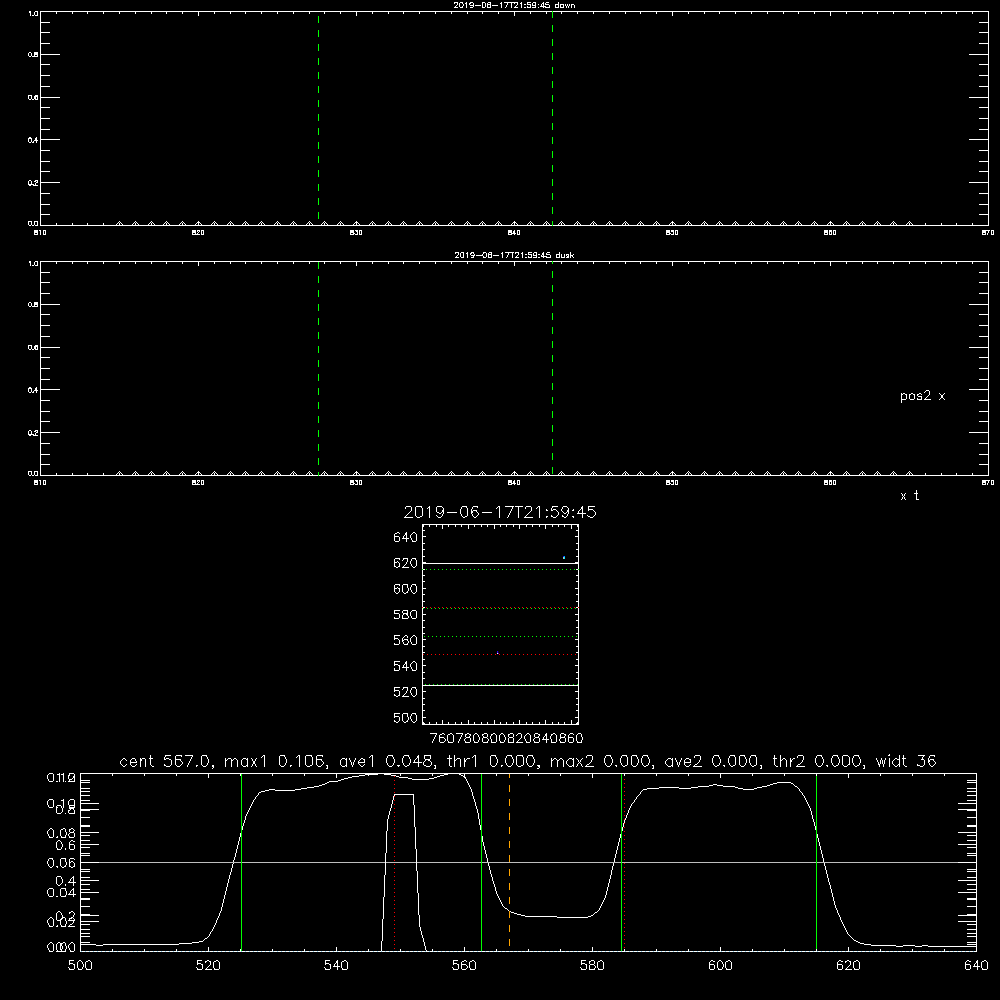This screenshot has width=1000, height=1000.
Task: Click the green vertical line near 615 in bottom plot
Action: [x=816, y=861]
